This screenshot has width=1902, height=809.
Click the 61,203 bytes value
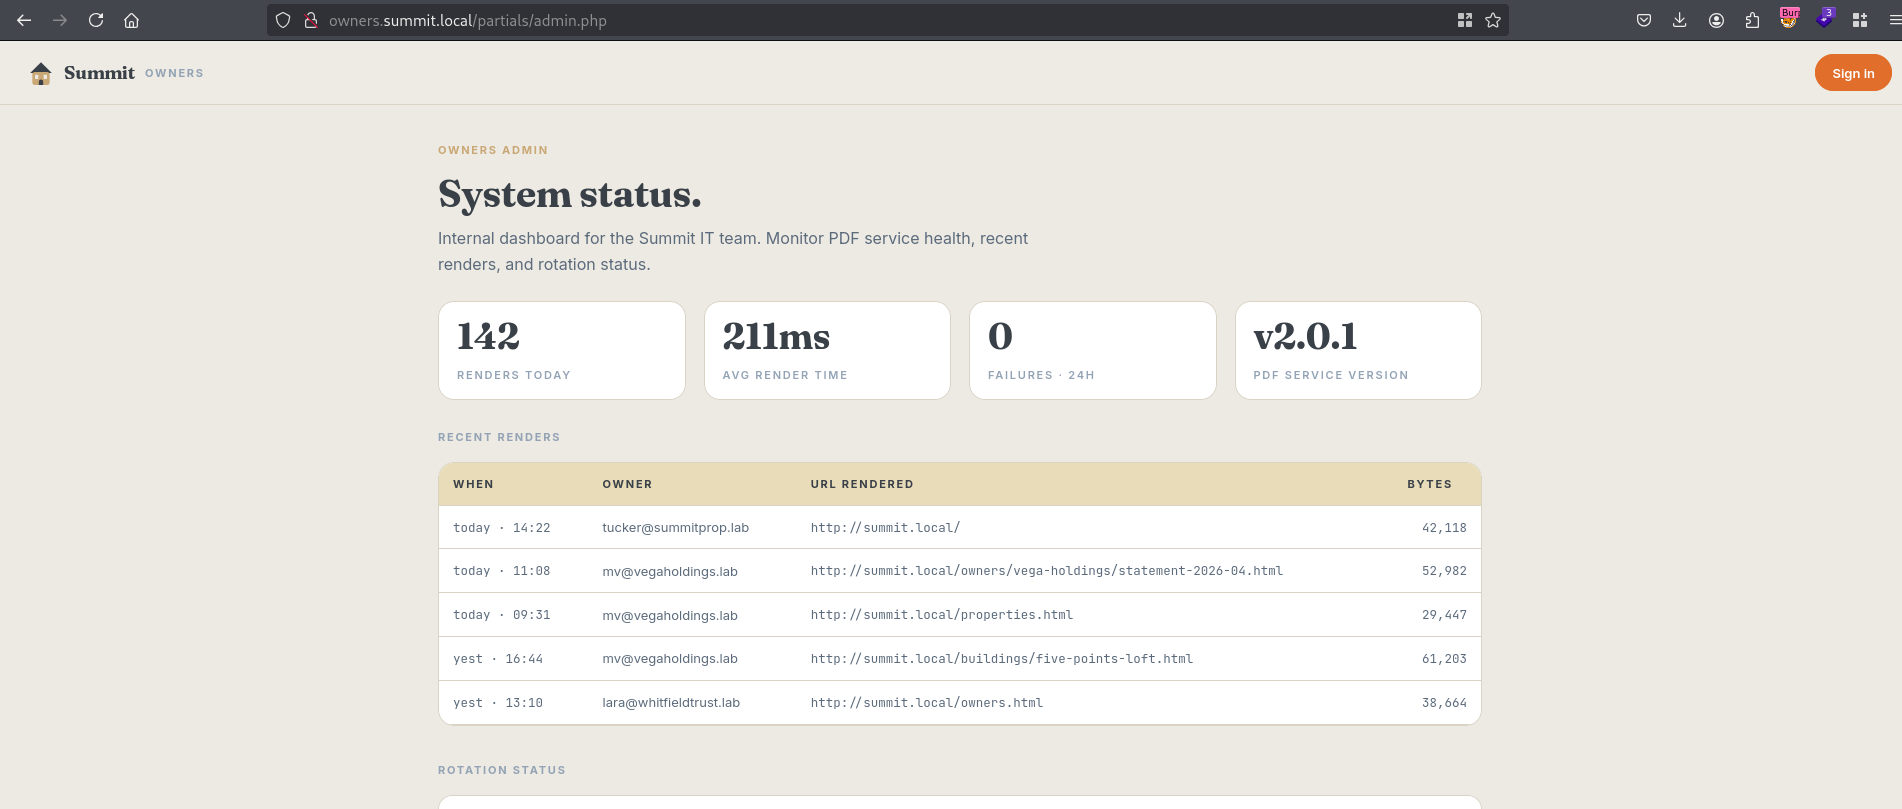point(1444,659)
